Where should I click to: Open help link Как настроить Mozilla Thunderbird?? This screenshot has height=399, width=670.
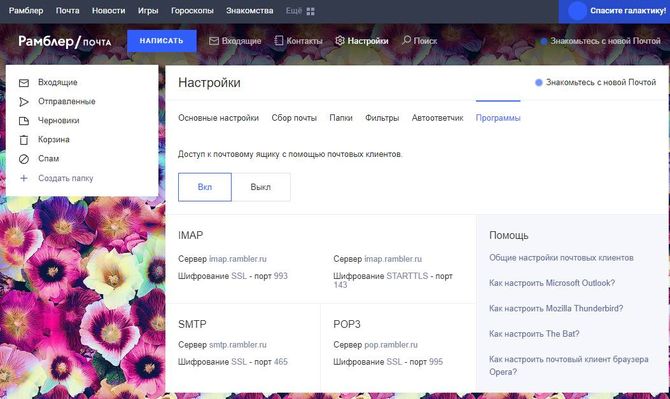point(556,308)
